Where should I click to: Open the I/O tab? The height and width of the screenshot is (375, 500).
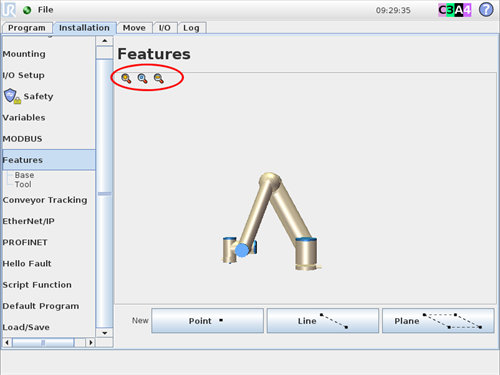165,28
